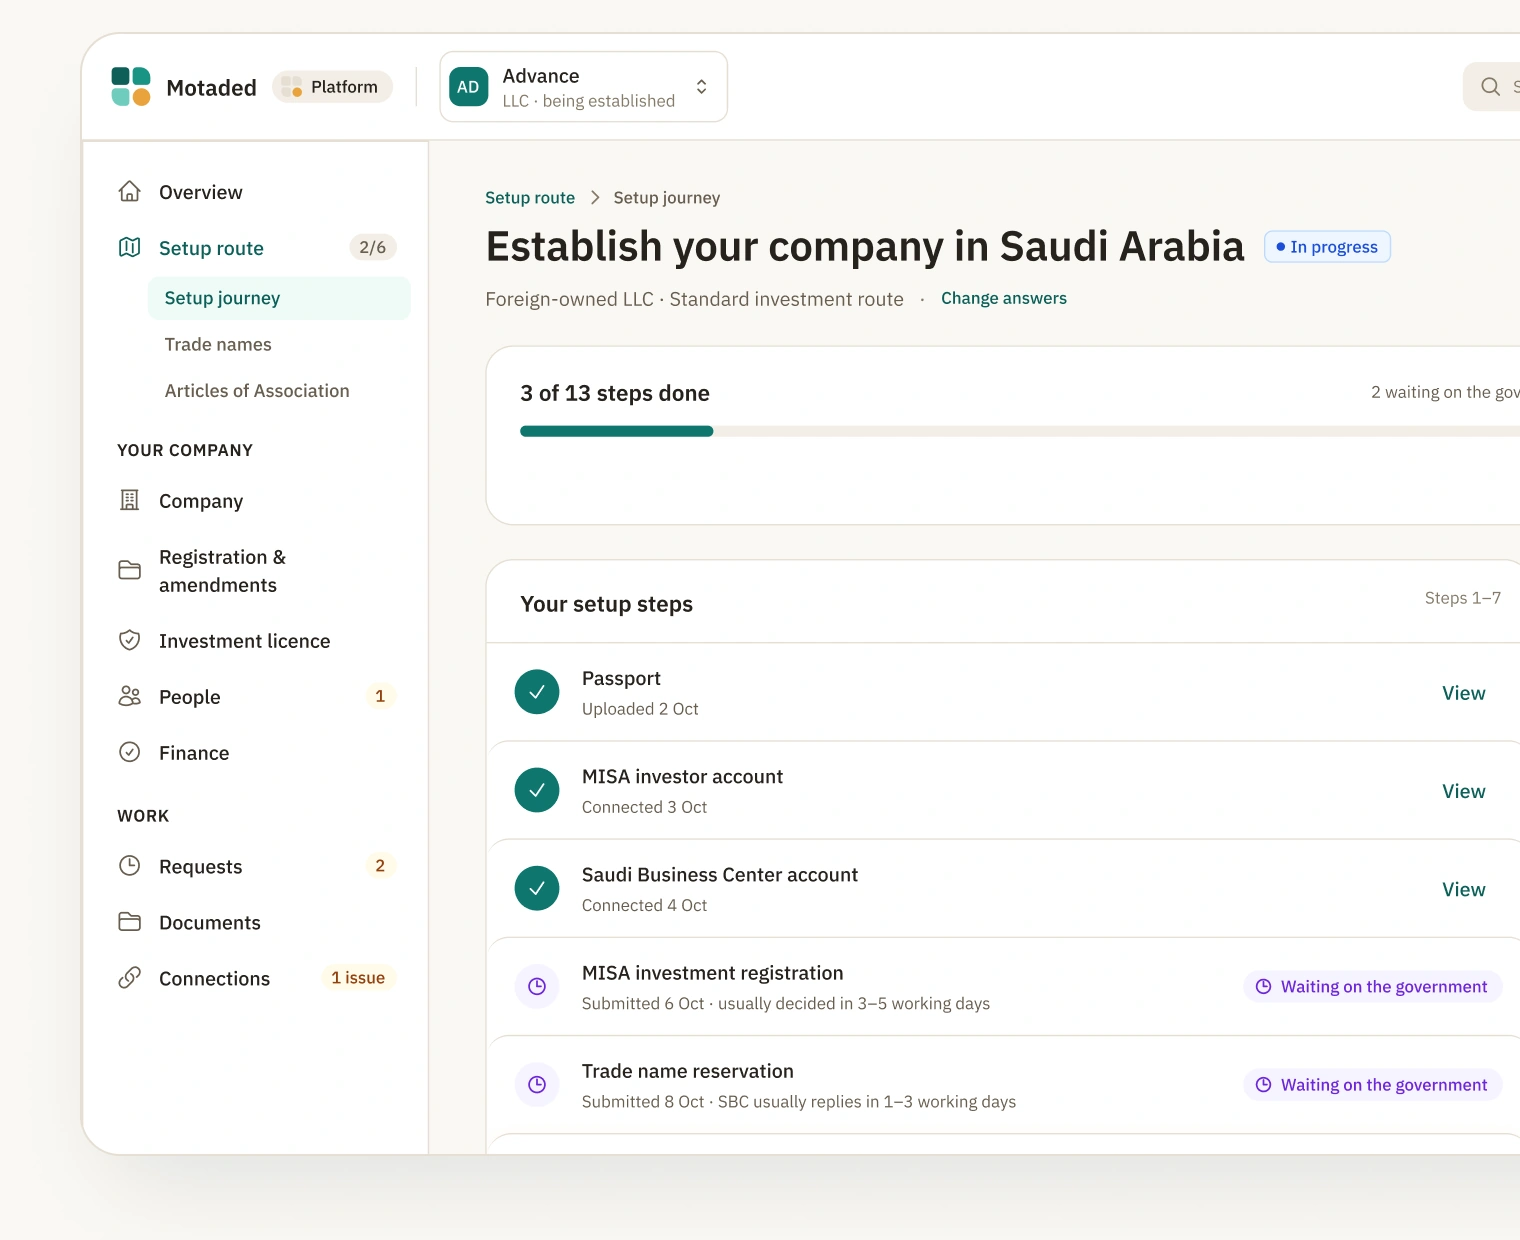Image resolution: width=1520 pixels, height=1240 pixels.
Task: Open the Platform product switcher
Action: [332, 87]
